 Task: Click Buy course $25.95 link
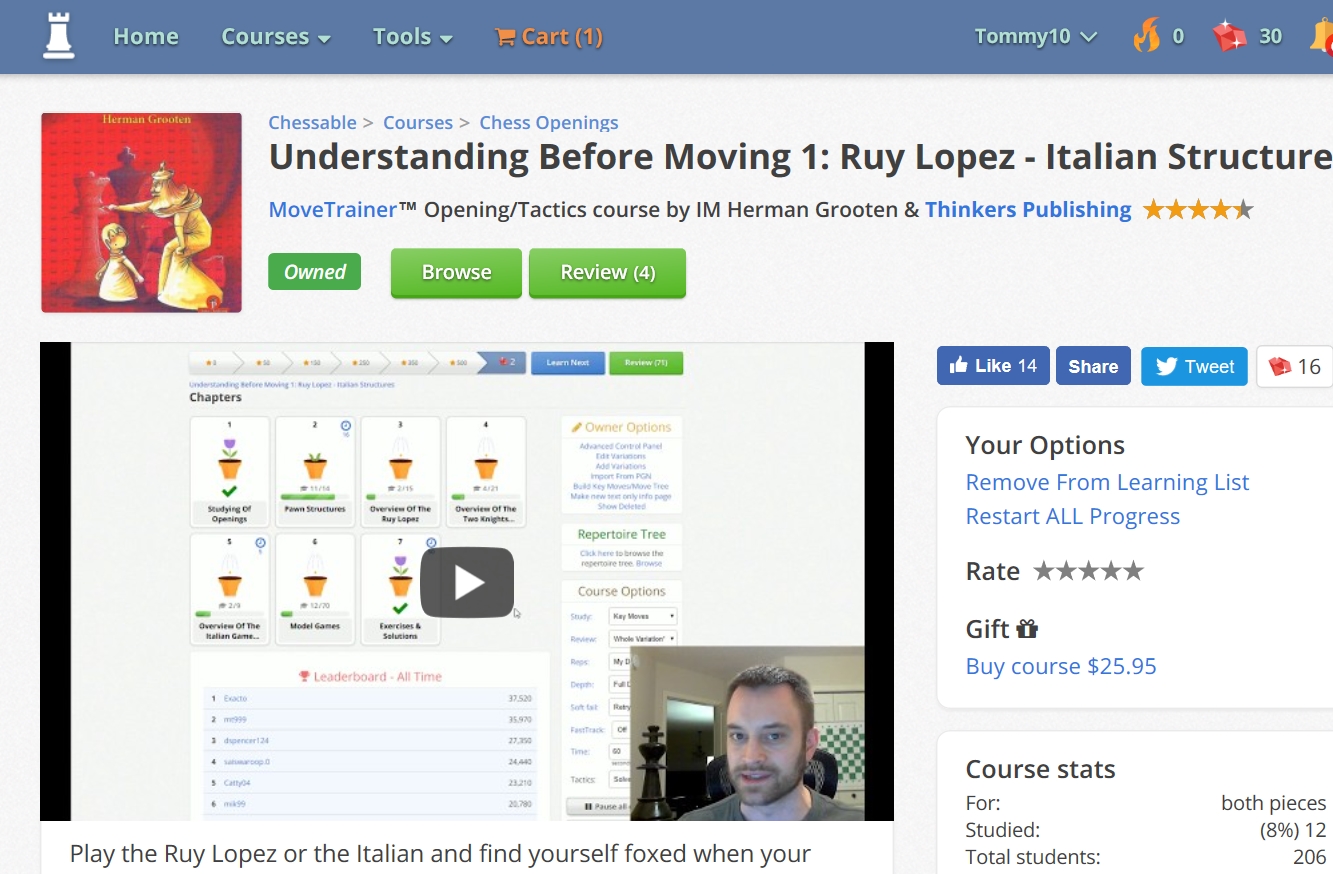[1061, 666]
